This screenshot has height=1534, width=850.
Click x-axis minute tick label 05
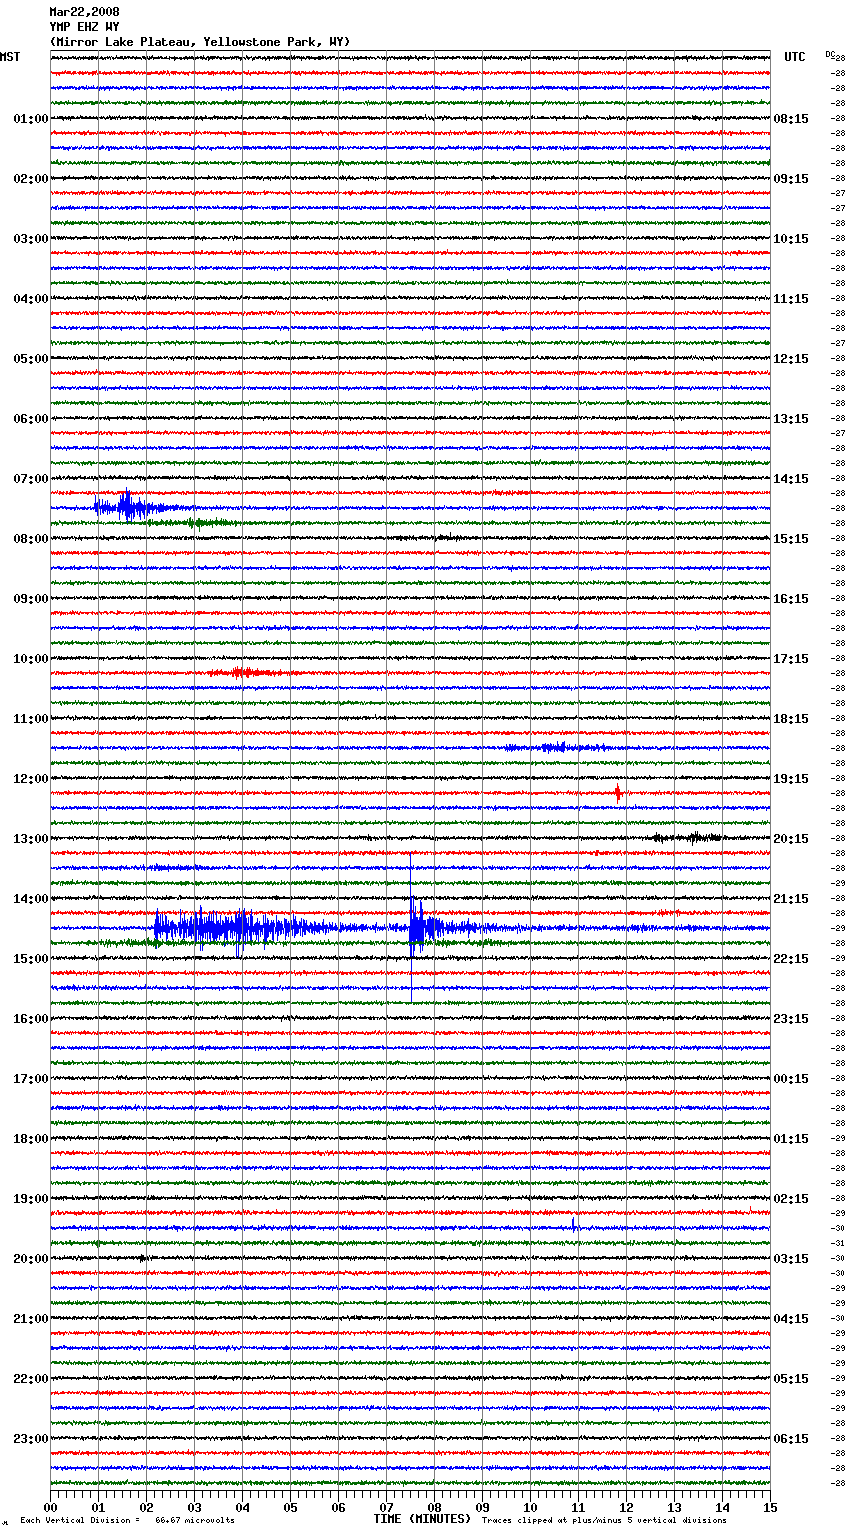(290, 1507)
